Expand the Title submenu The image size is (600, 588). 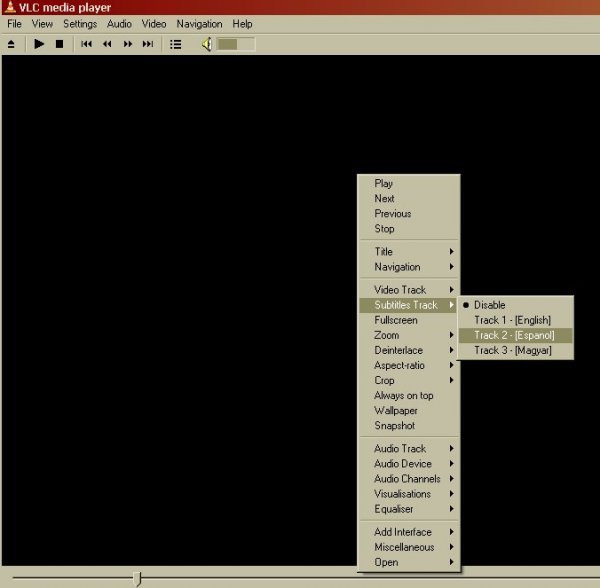coord(408,251)
